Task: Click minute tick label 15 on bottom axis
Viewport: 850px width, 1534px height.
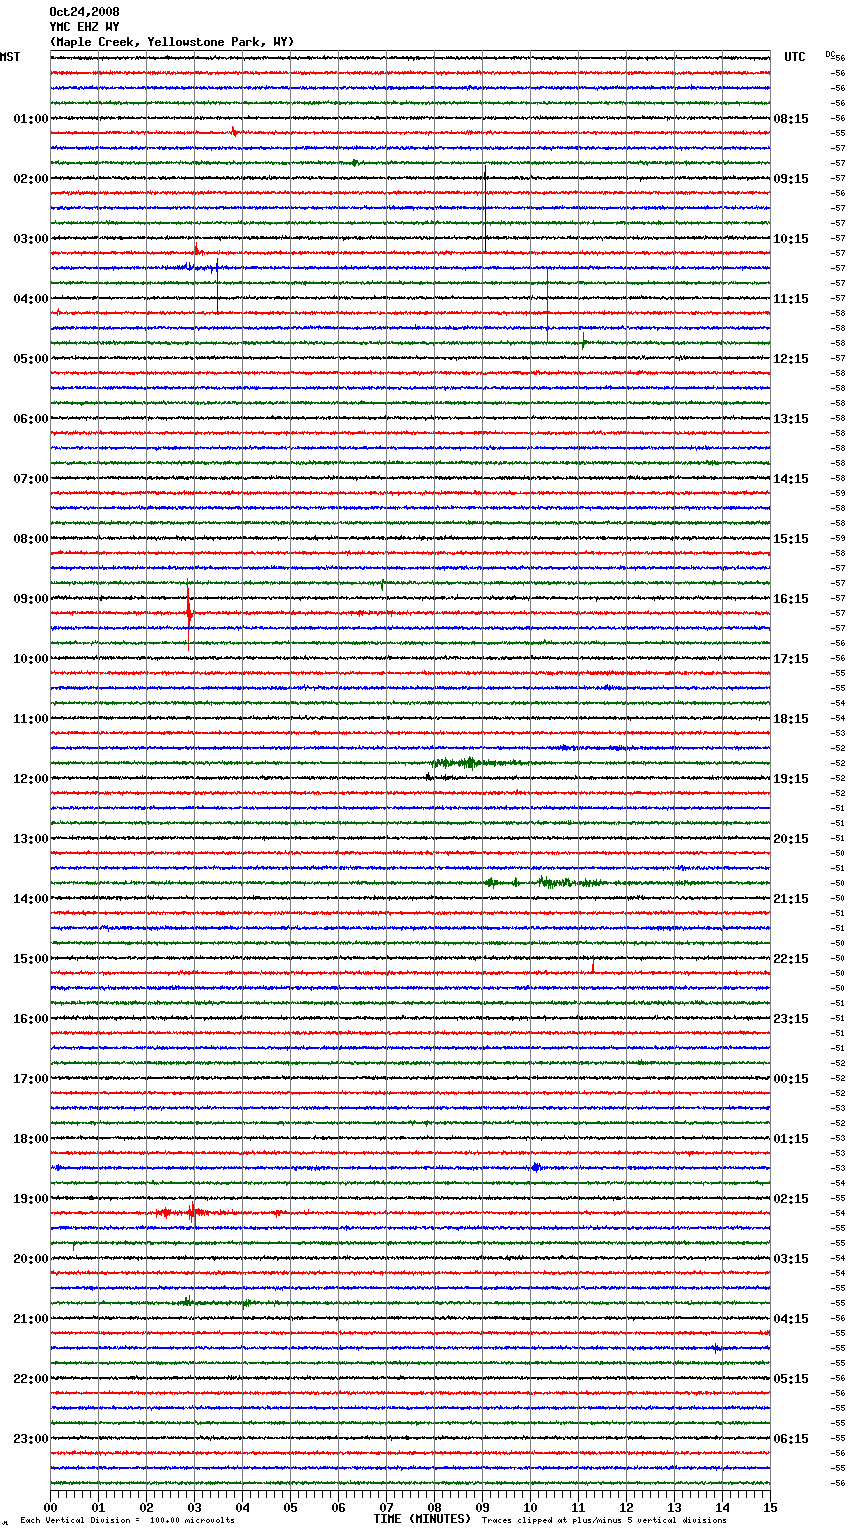Action: [x=770, y=1507]
